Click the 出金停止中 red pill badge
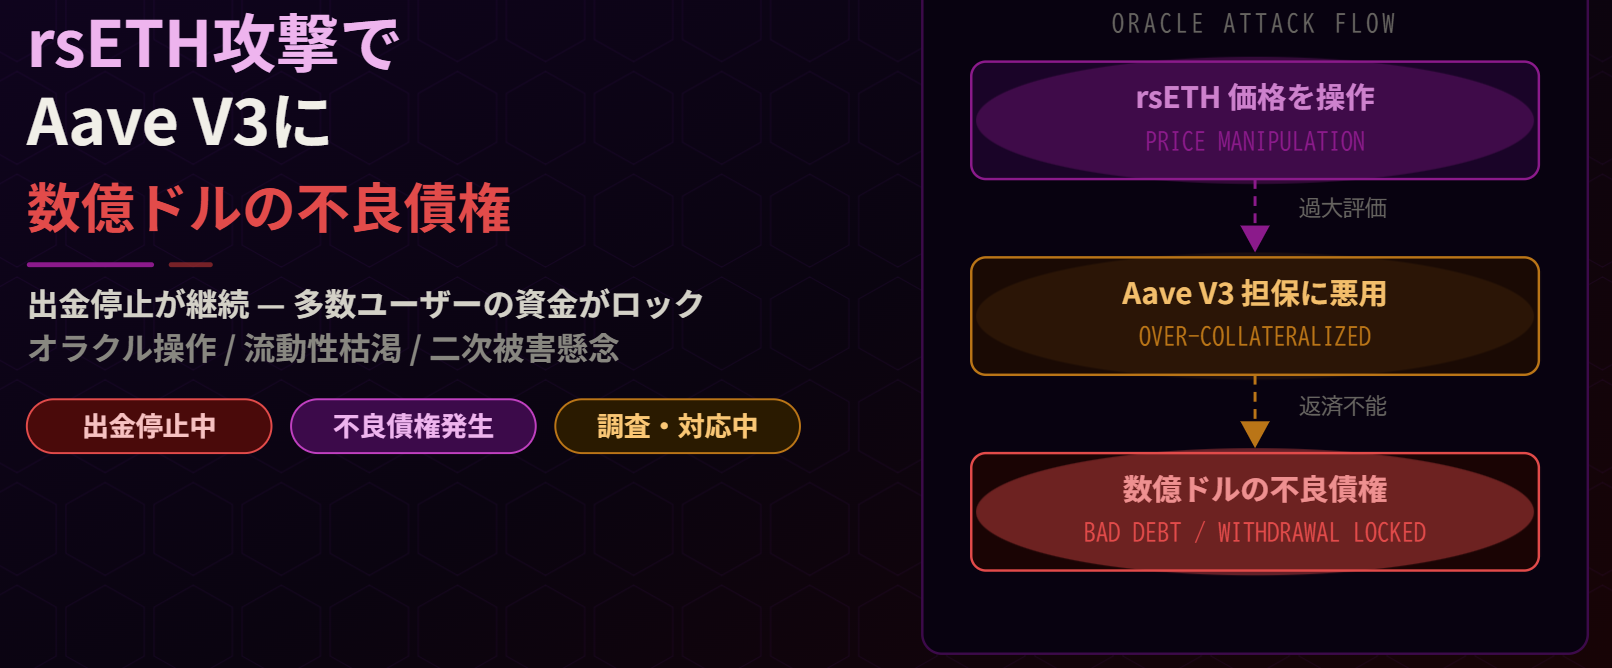 point(149,426)
